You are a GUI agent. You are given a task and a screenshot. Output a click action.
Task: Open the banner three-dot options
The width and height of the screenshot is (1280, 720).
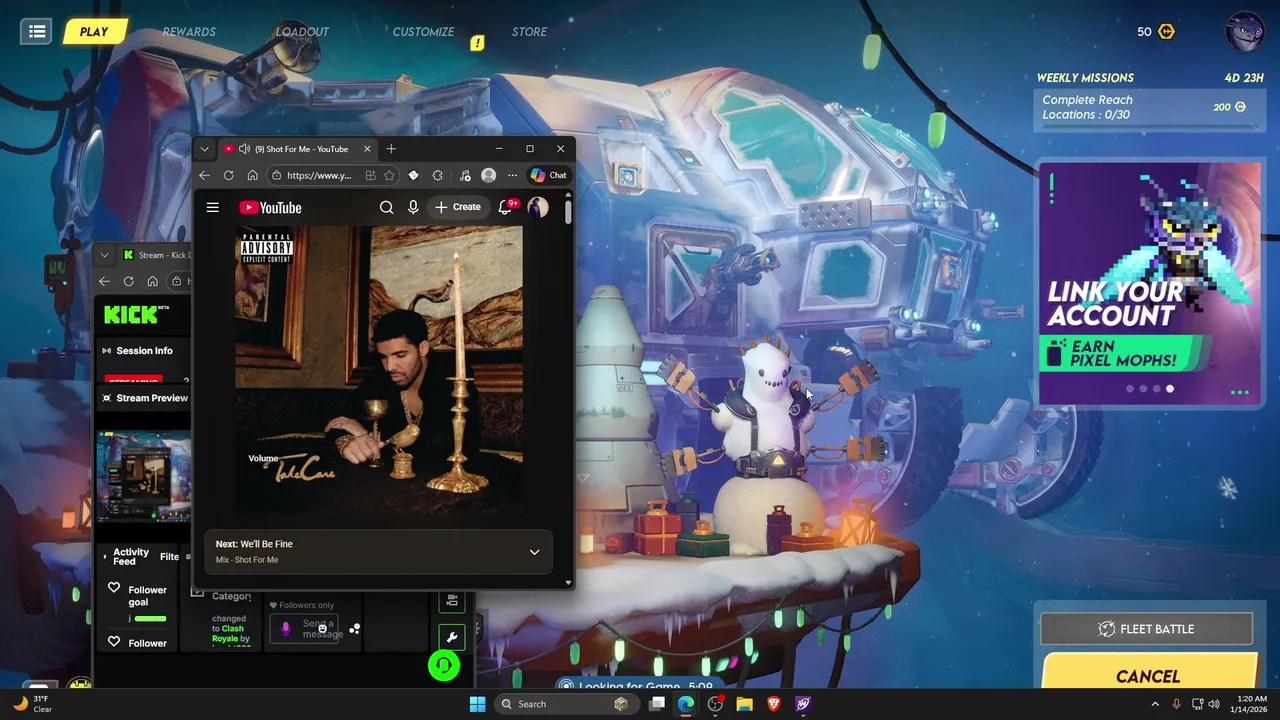(x=1240, y=393)
